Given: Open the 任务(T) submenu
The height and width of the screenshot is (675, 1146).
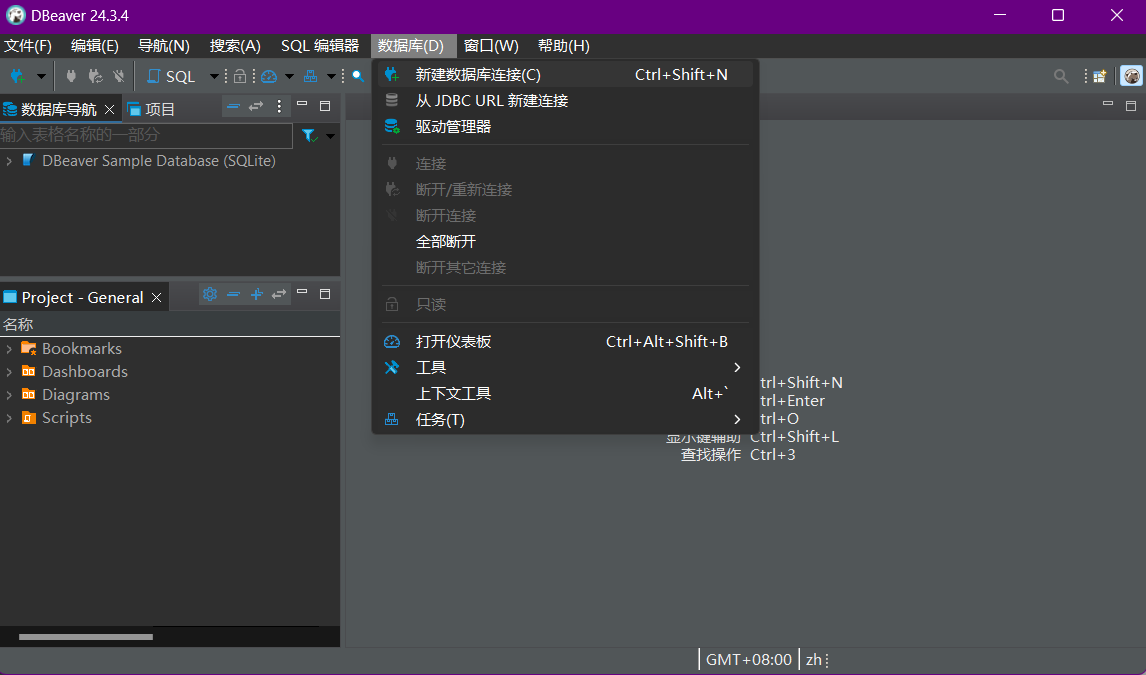Looking at the screenshot, I should tap(565, 420).
